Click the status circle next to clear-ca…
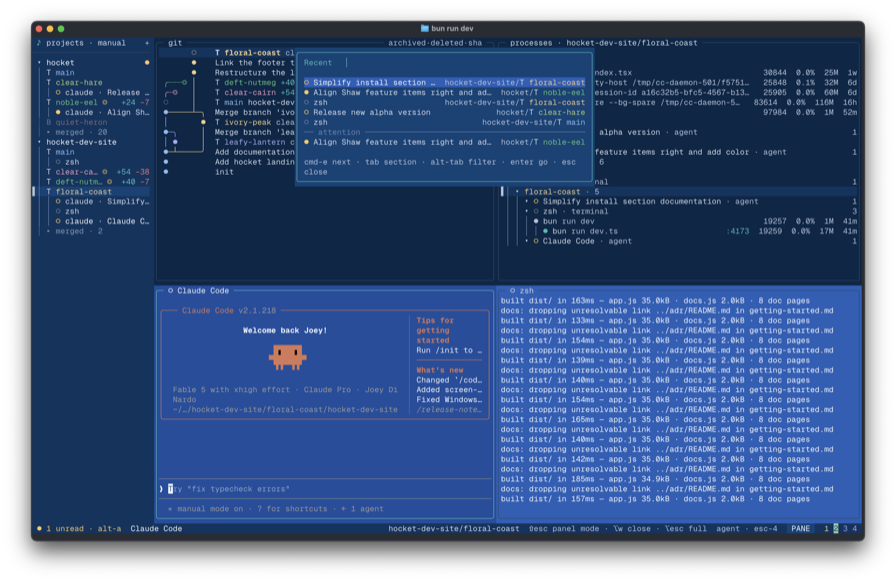896x582 pixels. 105,172
